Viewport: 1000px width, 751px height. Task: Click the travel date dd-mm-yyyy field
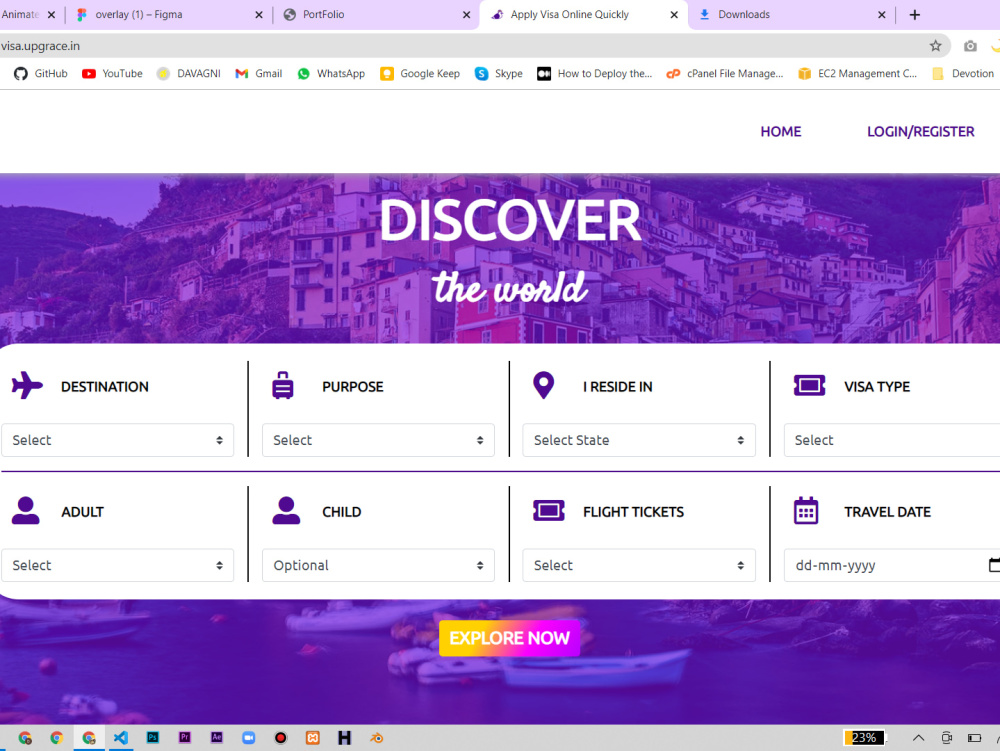tap(892, 565)
